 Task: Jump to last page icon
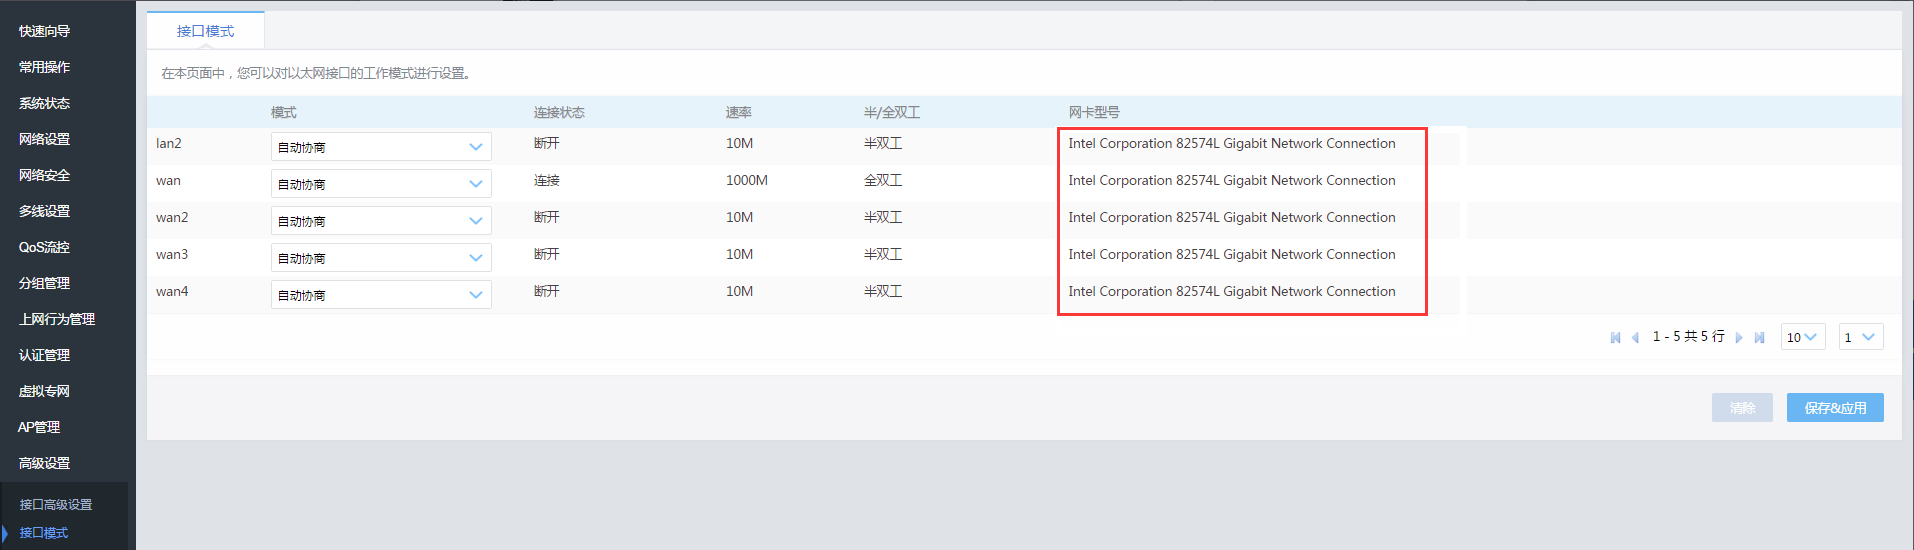point(1759,338)
